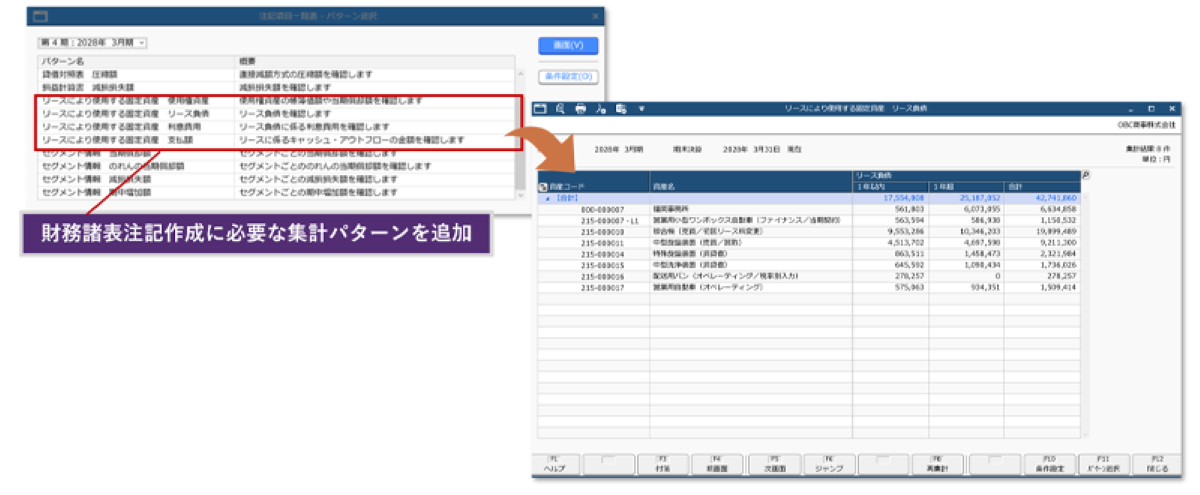Select the 使用権資産 lease pattern row
The height and width of the screenshot is (495, 1200).
(277, 101)
